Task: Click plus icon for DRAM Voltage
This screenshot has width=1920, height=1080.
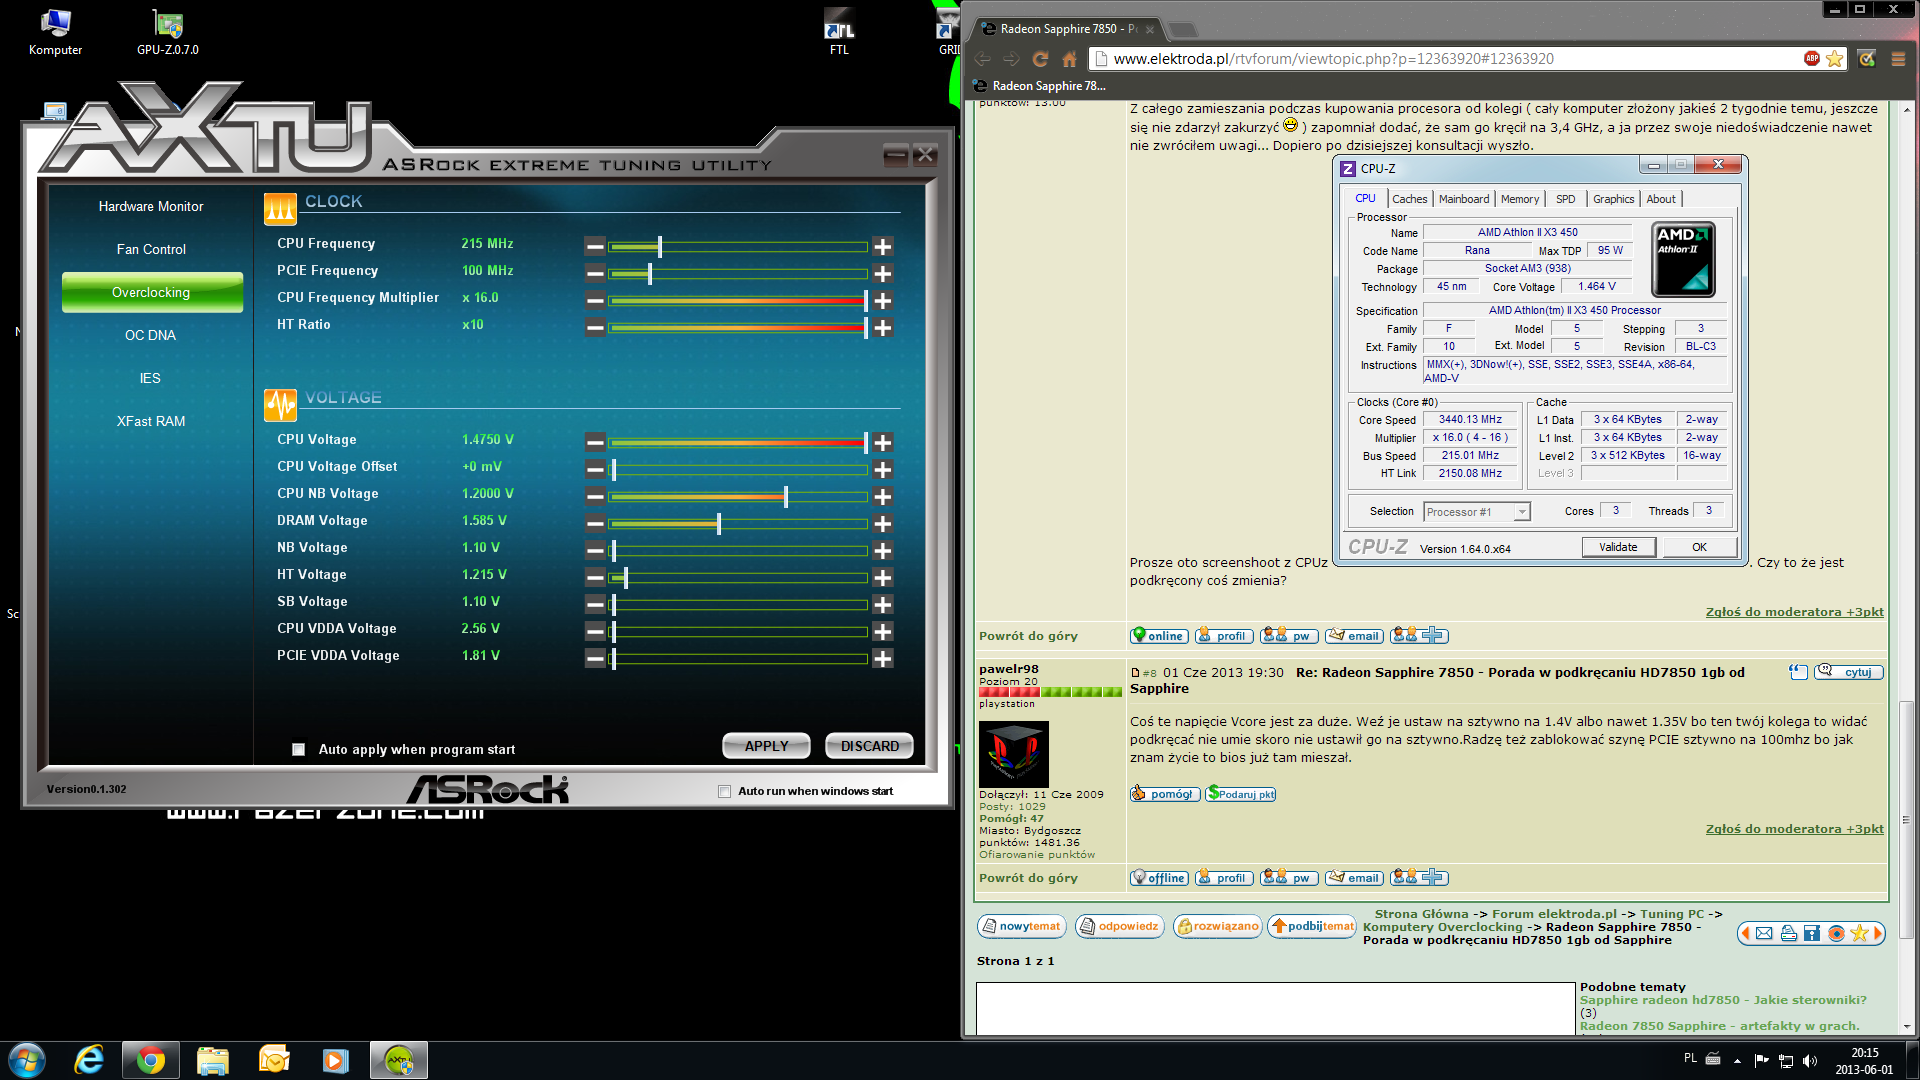Action: tap(882, 523)
